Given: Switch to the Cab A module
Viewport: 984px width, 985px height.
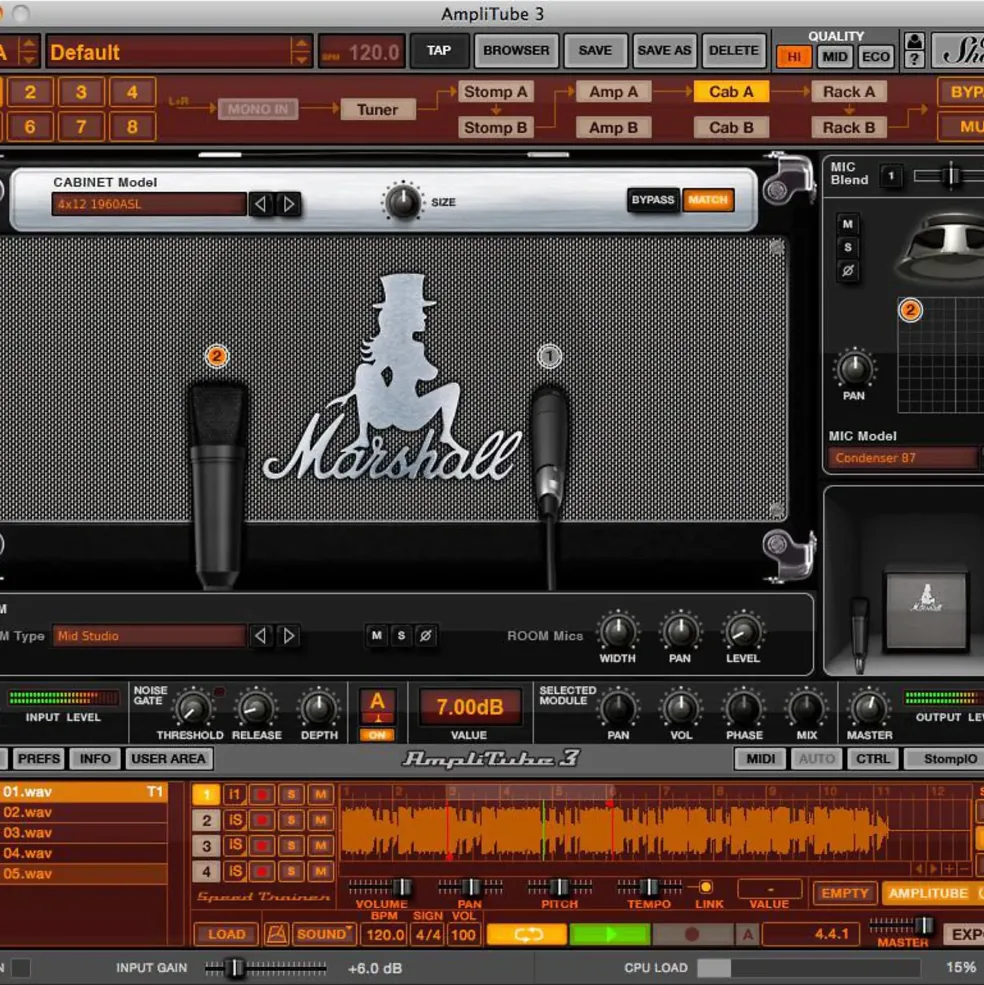Looking at the screenshot, I should tap(731, 92).
